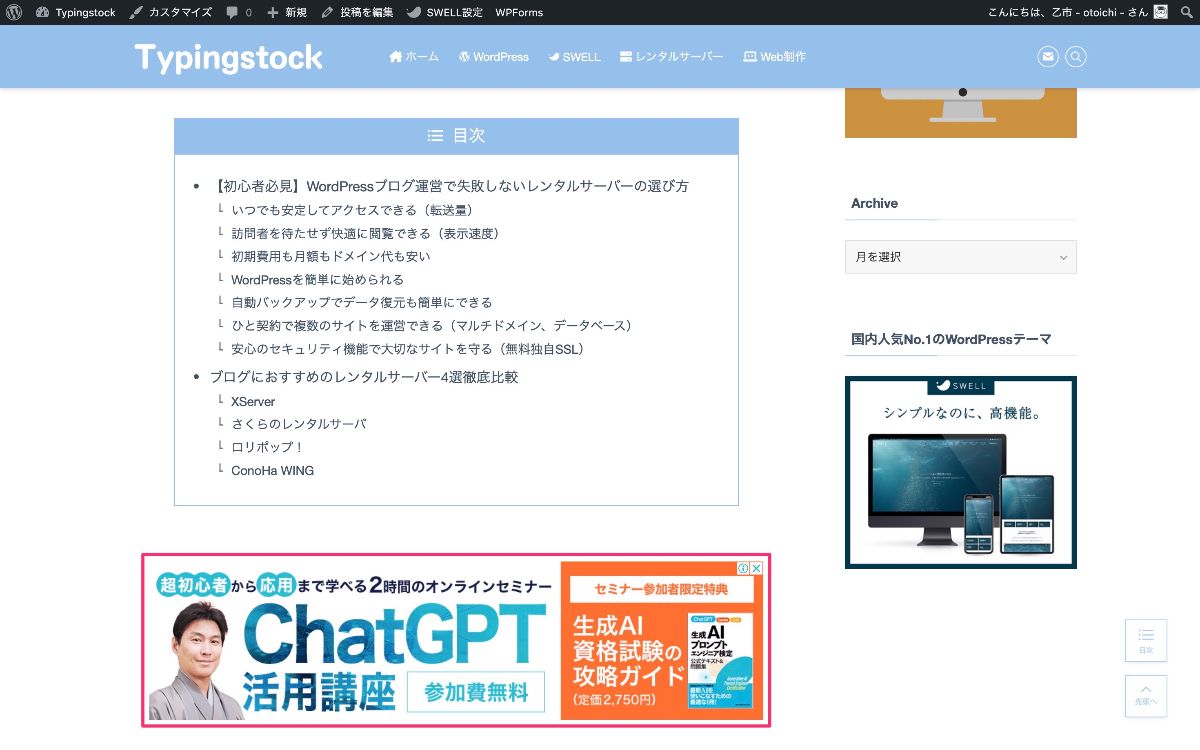The height and width of the screenshot is (750, 1200).
Task: Jump to 初期費用も月額もドメイン代も安い section
Action: pos(331,256)
